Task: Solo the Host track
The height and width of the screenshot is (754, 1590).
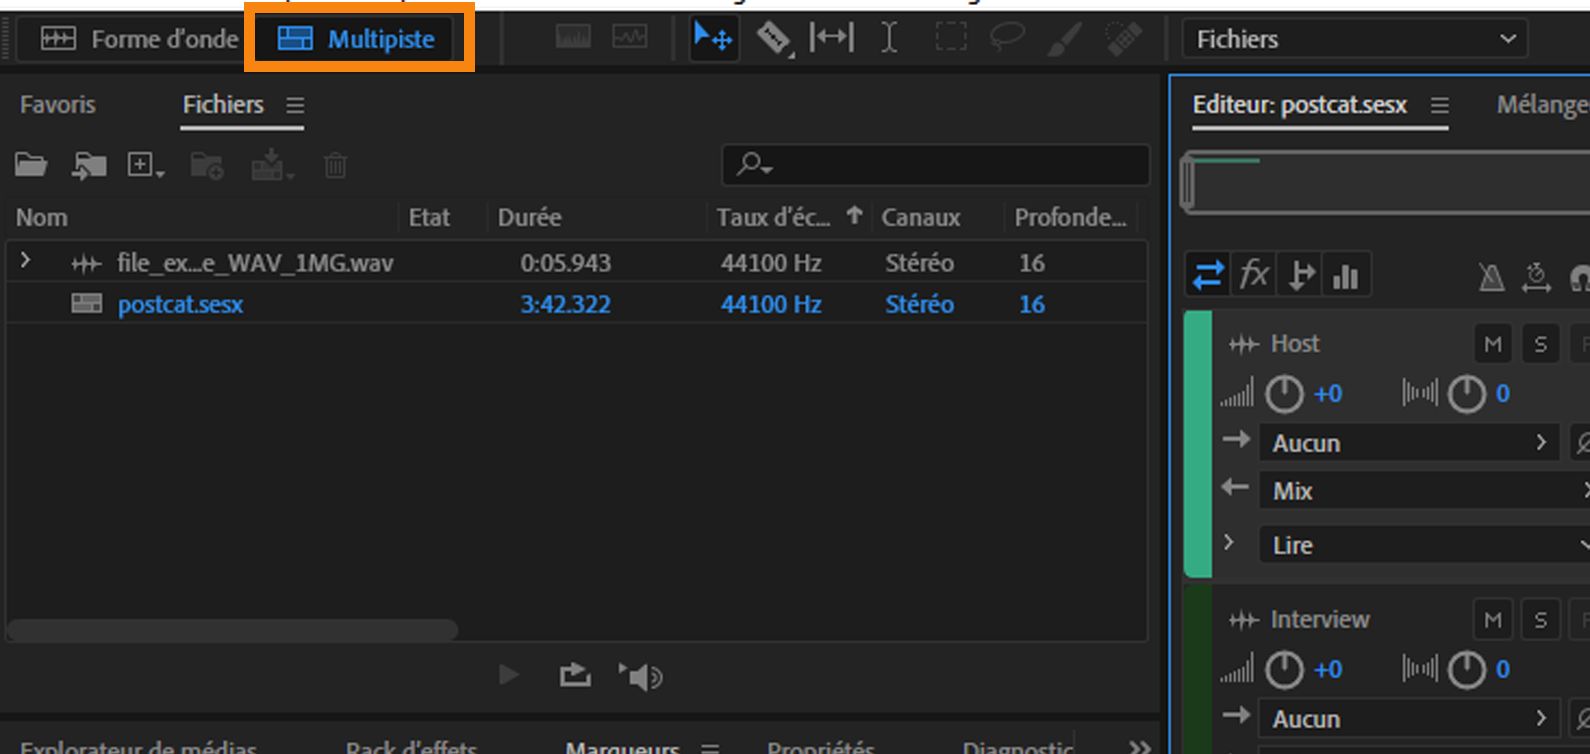Action: tap(1540, 344)
